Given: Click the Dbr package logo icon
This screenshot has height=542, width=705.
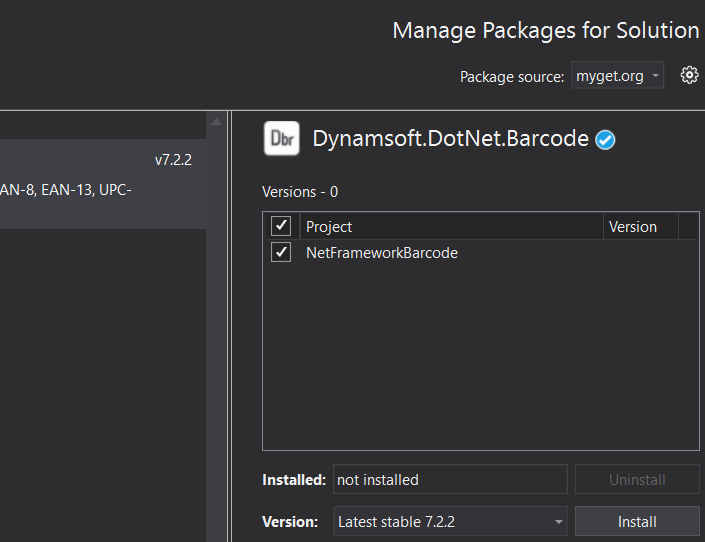Looking at the screenshot, I should point(281,139).
